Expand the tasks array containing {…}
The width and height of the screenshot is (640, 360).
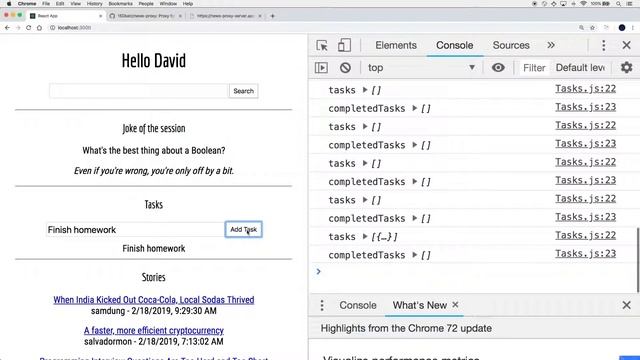pyautogui.click(x=365, y=236)
